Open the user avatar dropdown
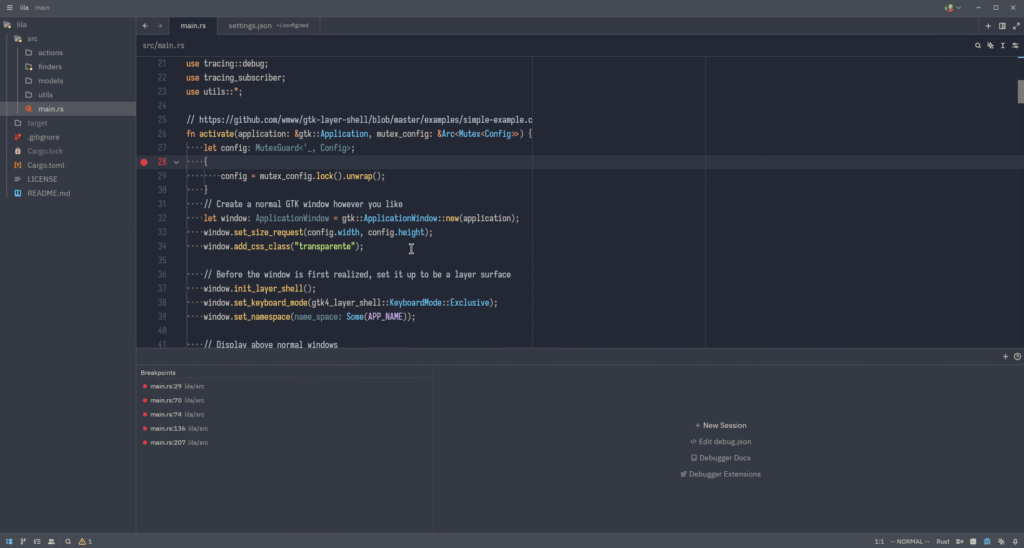The image size is (1024, 548). 952,7
